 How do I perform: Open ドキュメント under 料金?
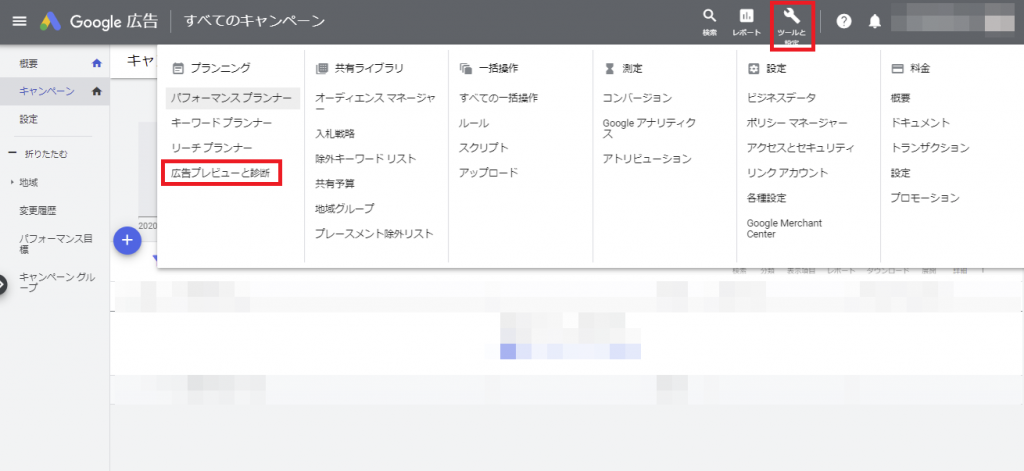(920, 123)
